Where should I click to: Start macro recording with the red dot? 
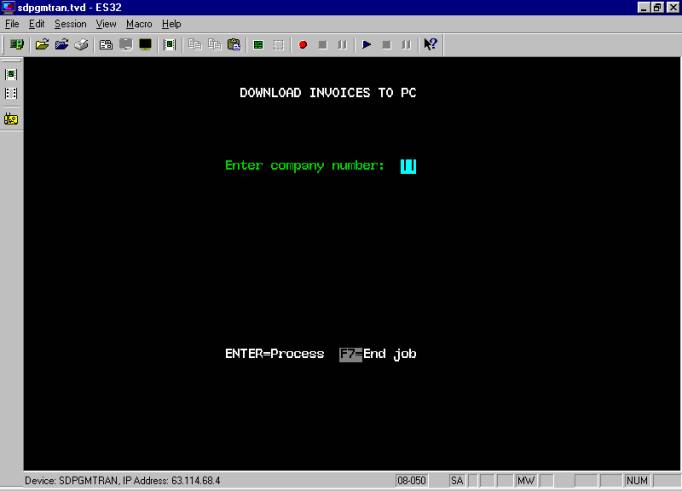tap(303, 44)
